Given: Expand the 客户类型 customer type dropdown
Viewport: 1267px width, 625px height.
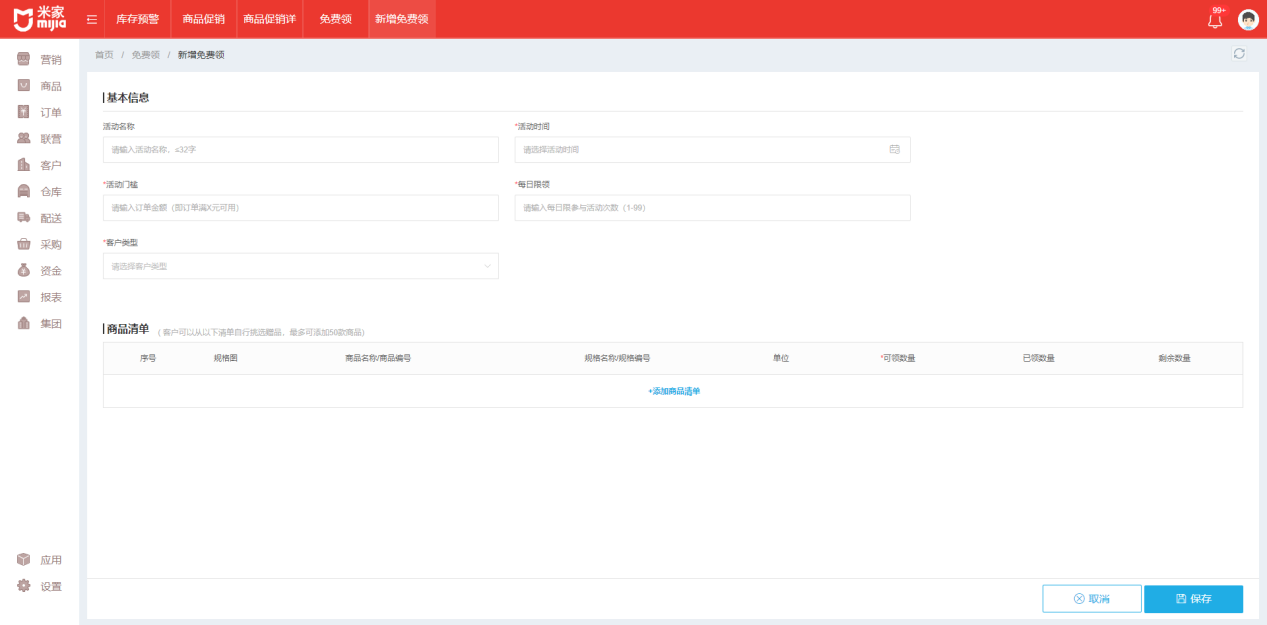Looking at the screenshot, I should pyautogui.click(x=300, y=266).
